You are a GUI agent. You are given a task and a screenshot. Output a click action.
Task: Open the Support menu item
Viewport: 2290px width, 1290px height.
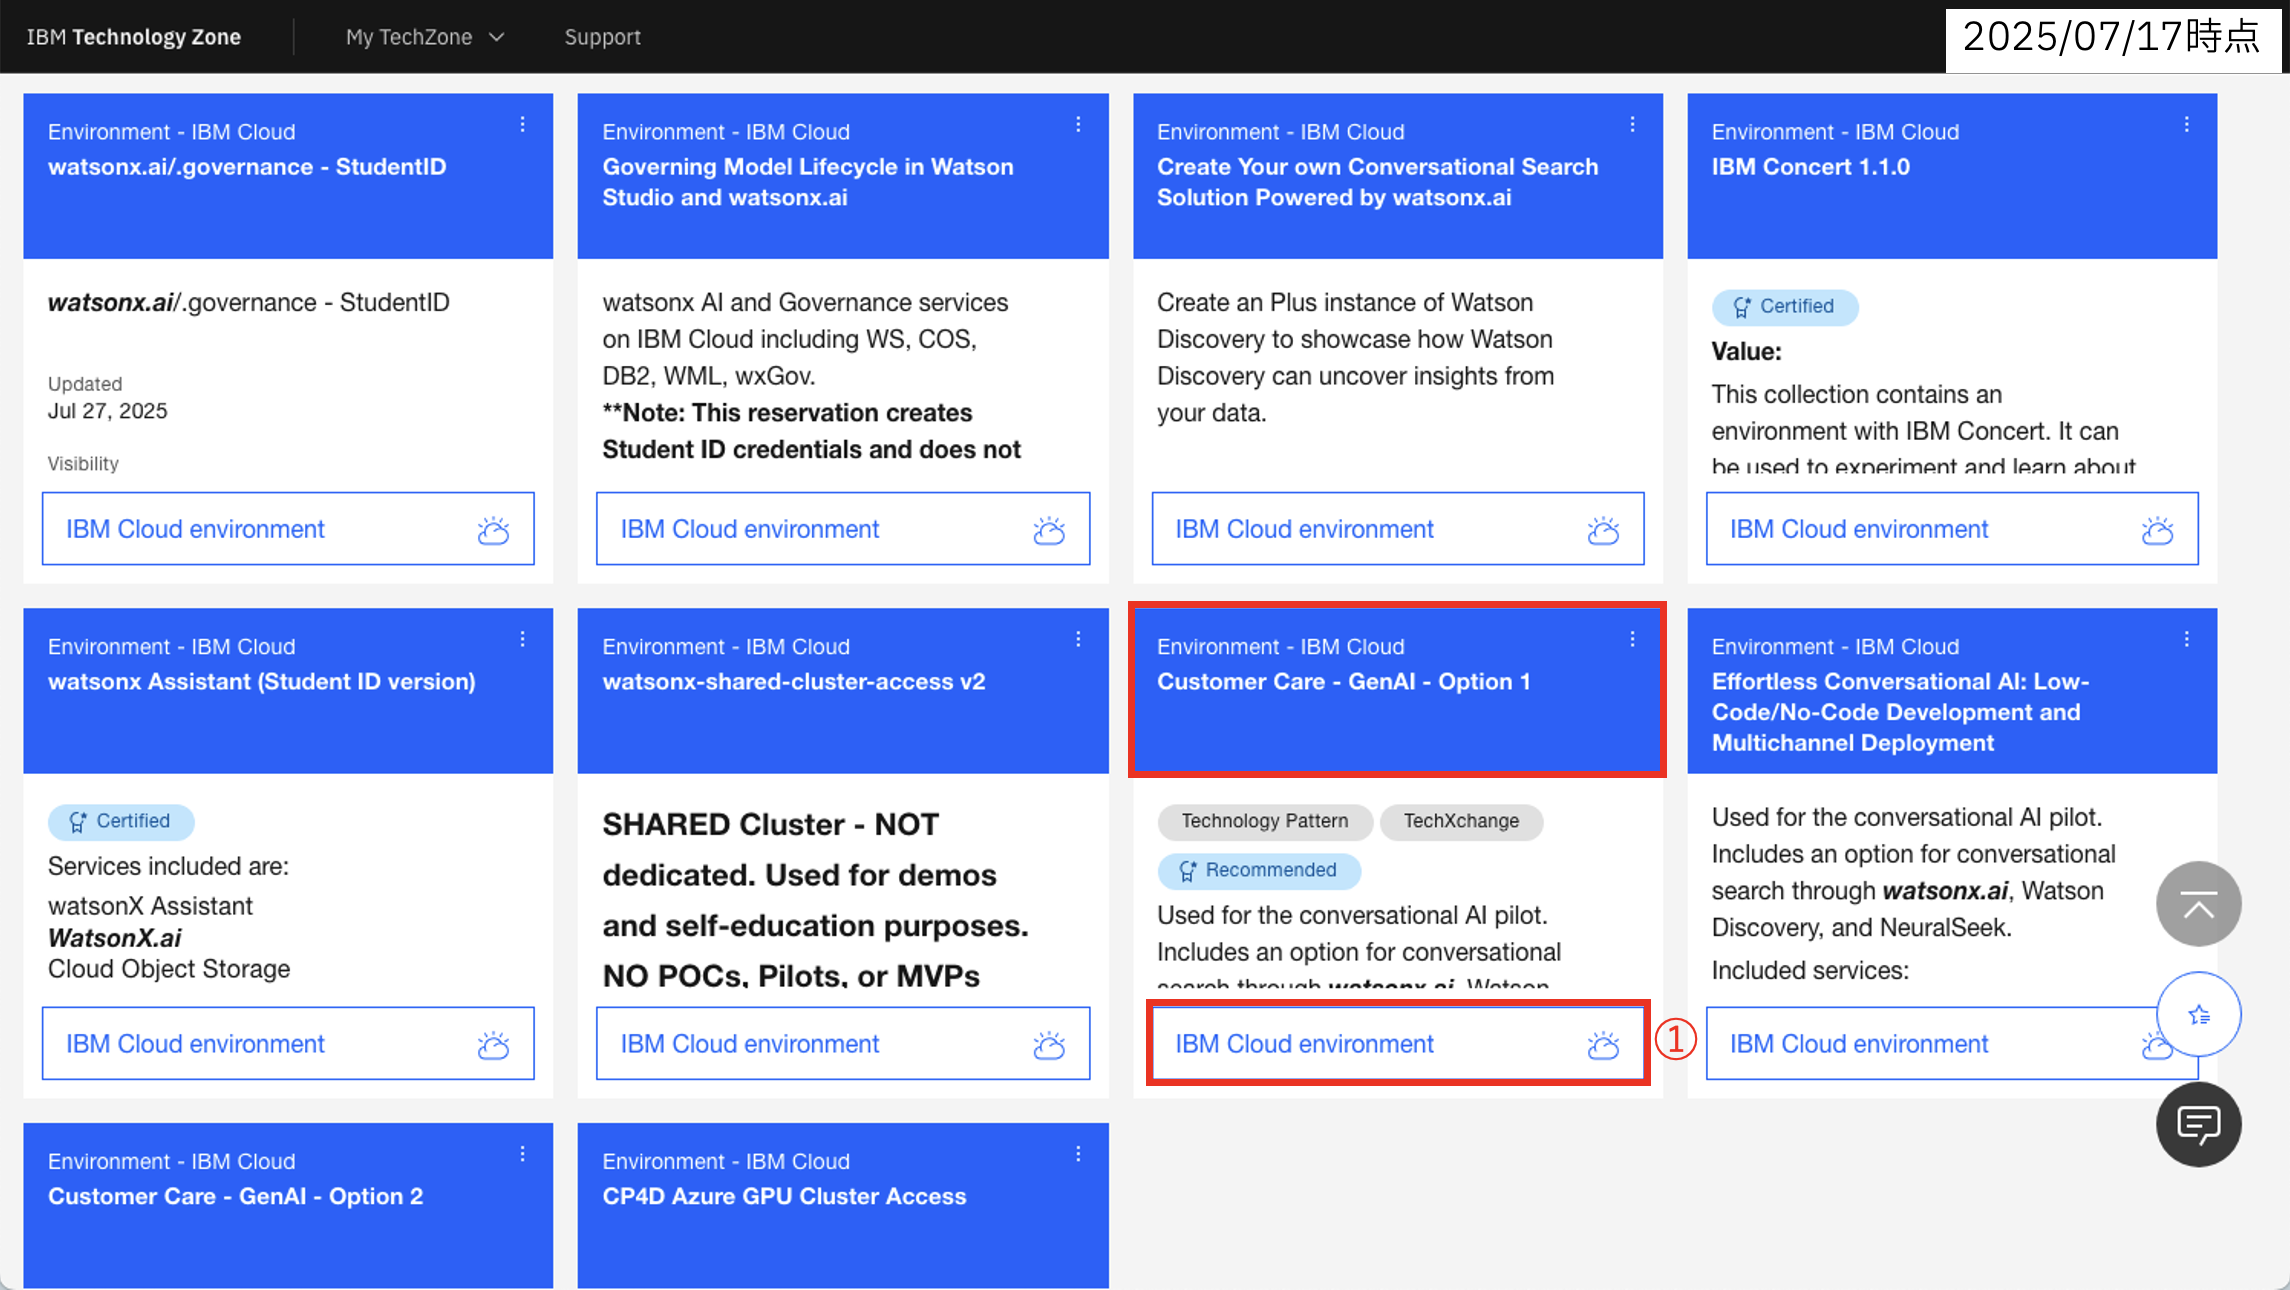[x=602, y=37]
